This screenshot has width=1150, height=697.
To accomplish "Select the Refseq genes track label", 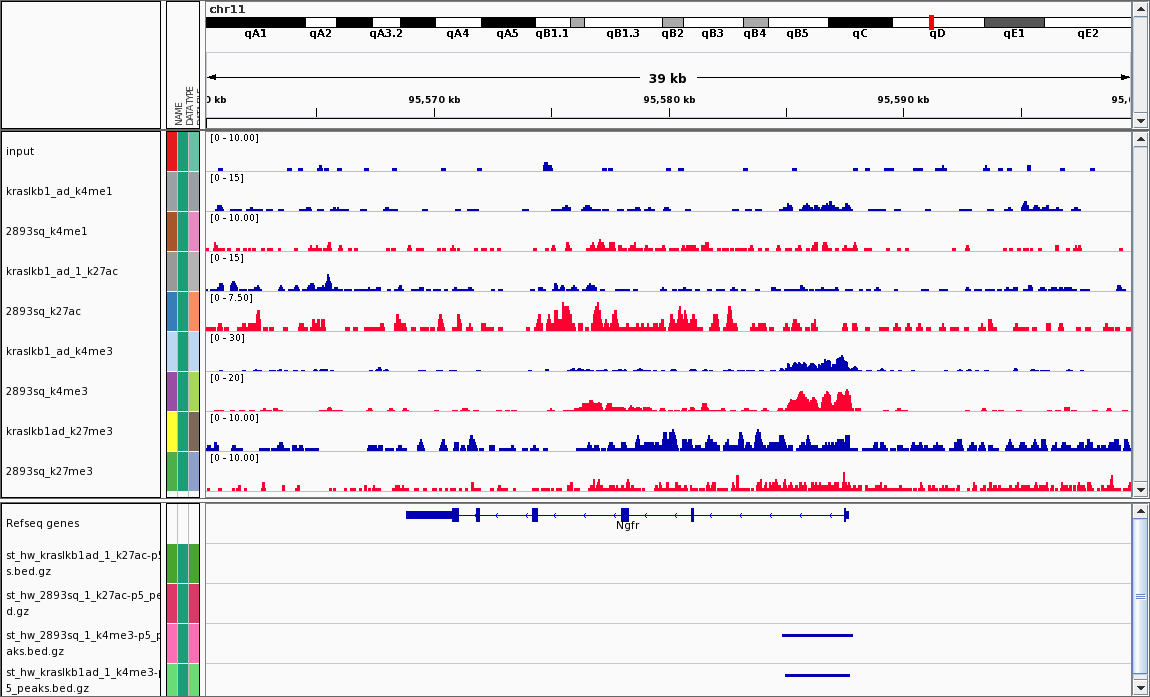I will [42, 523].
